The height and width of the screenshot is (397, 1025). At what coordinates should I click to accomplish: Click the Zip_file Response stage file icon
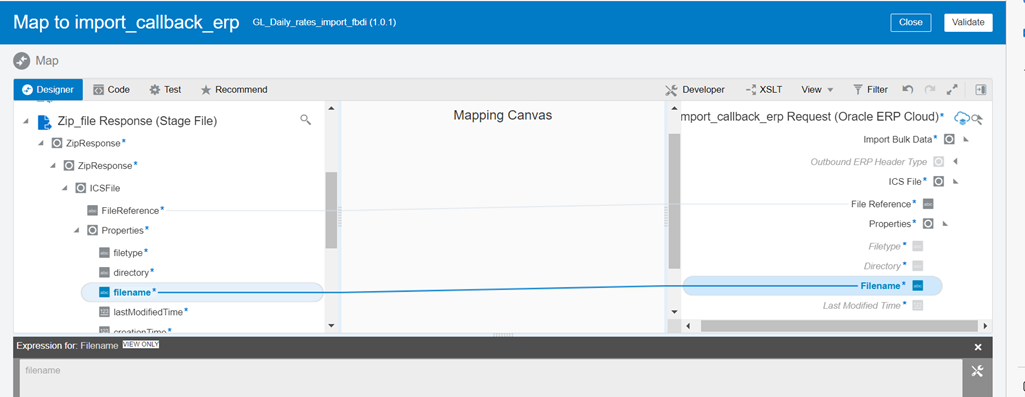(x=44, y=122)
